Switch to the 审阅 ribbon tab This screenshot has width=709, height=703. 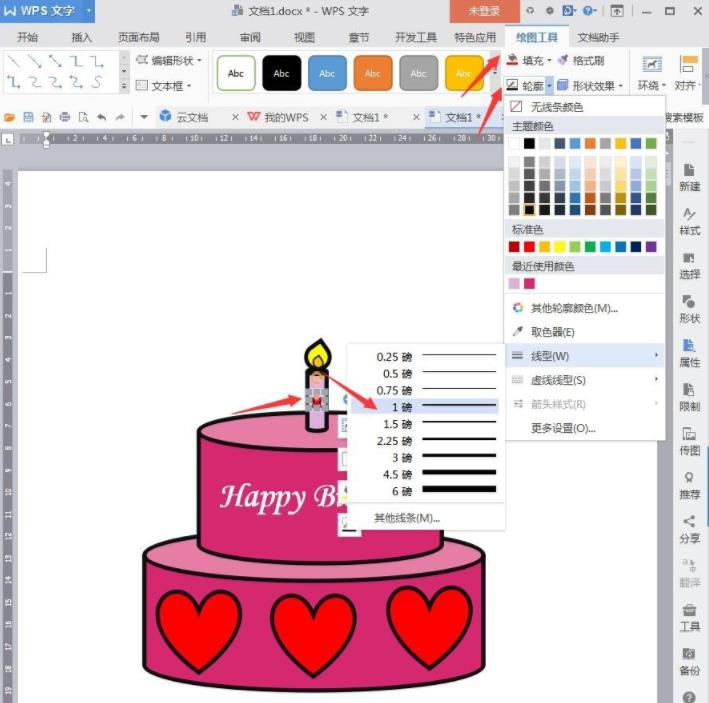pos(250,37)
